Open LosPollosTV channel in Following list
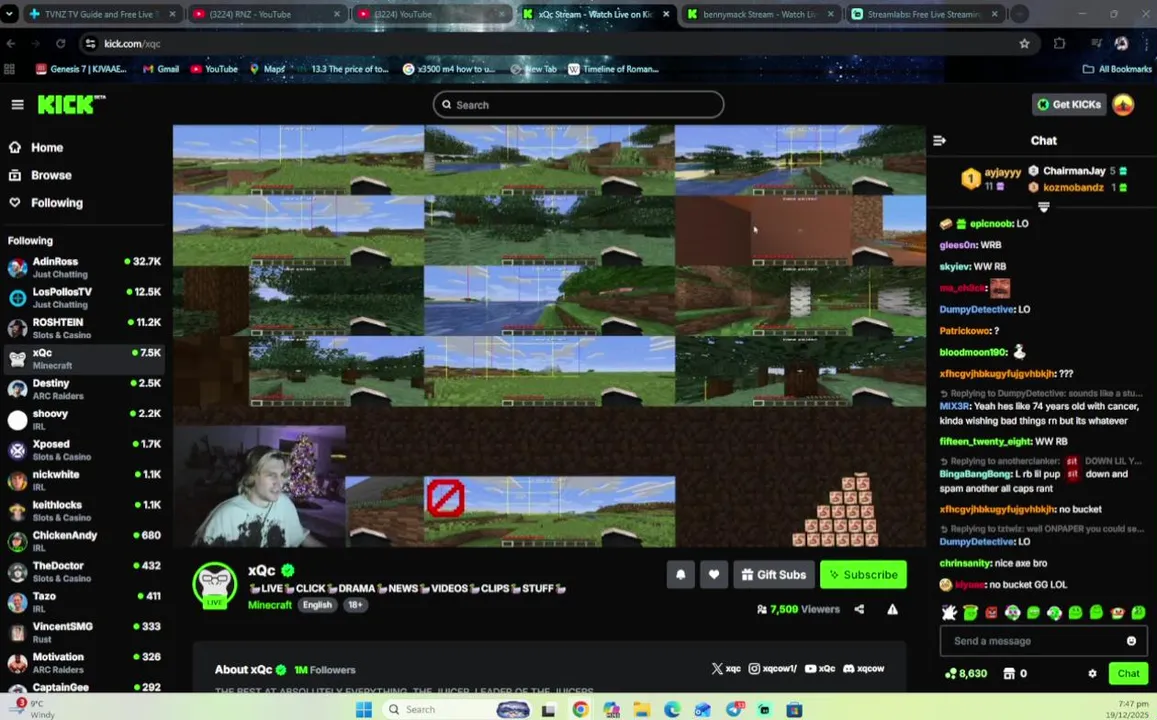This screenshot has width=1157, height=720. [x=84, y=297]
